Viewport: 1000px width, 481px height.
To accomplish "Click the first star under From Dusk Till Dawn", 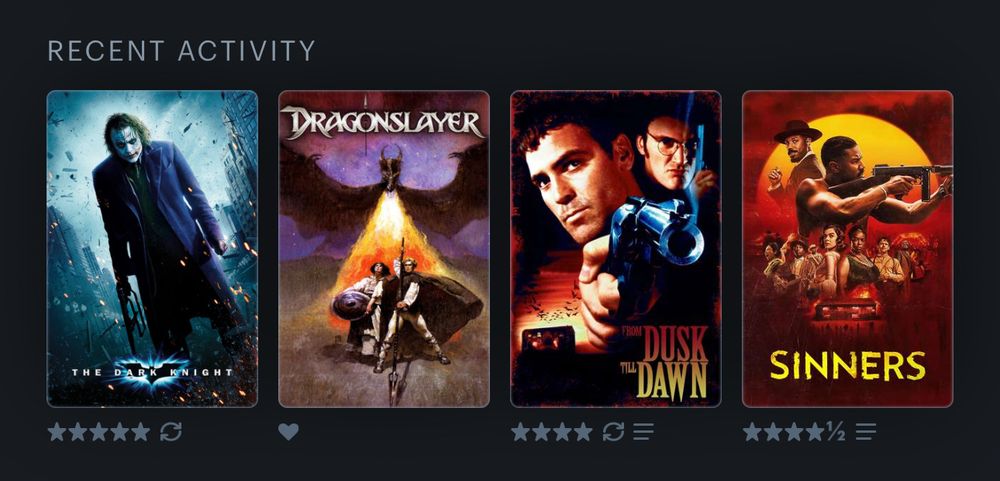I will tap(520, 432).
